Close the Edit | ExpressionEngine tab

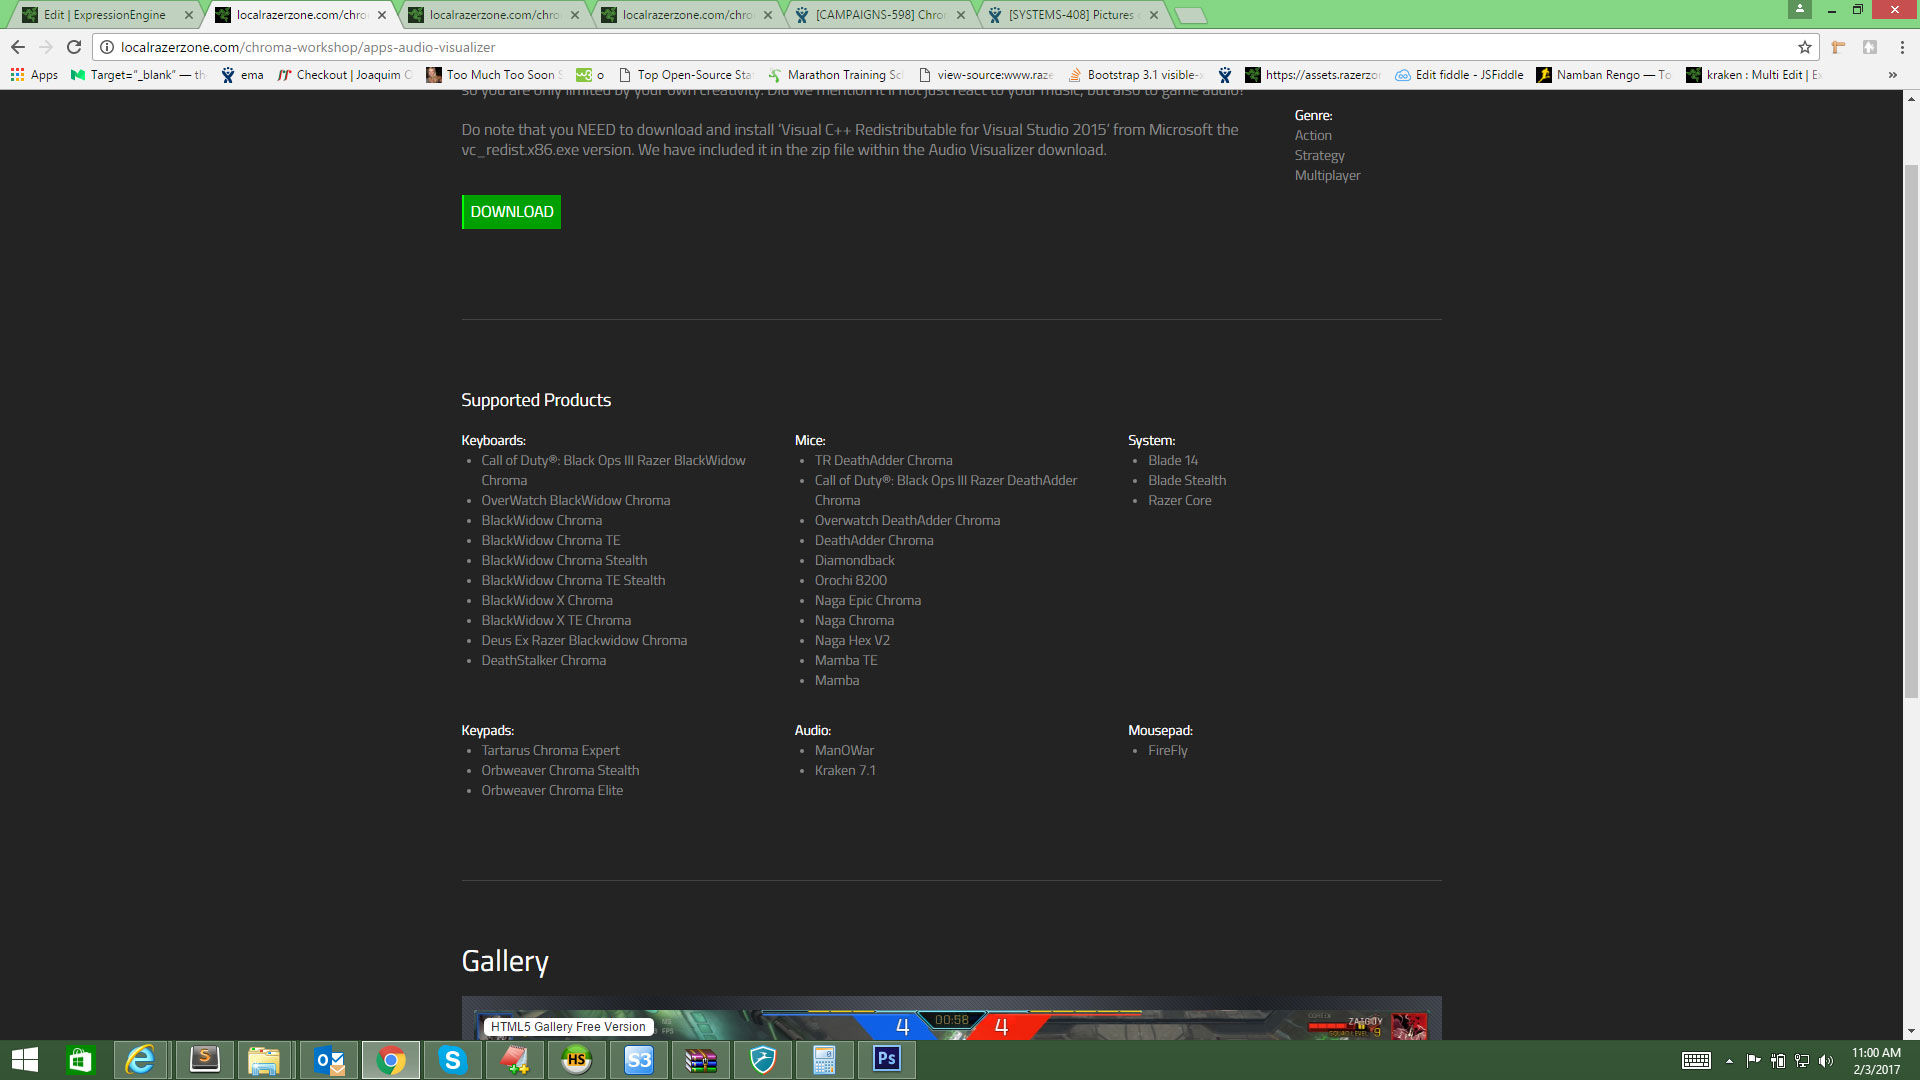[x=188, y=15]
